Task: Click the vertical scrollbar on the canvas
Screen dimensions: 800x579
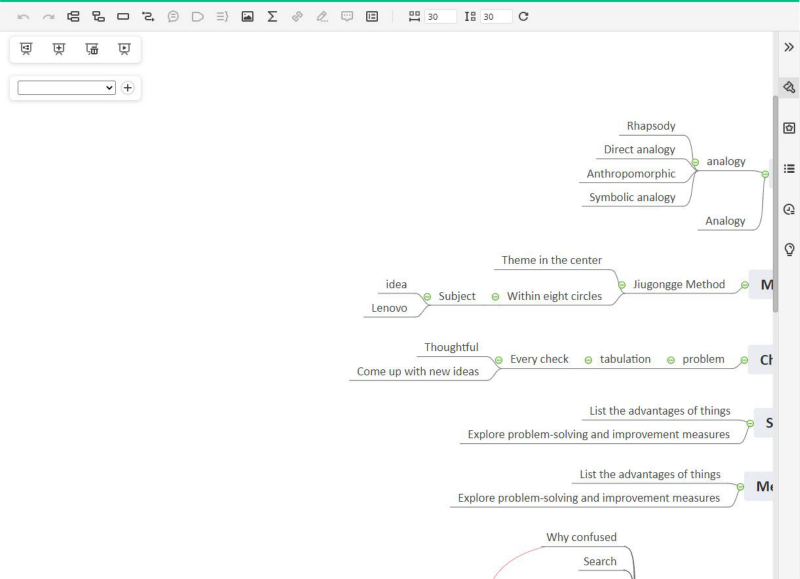Action: [775, 200]
